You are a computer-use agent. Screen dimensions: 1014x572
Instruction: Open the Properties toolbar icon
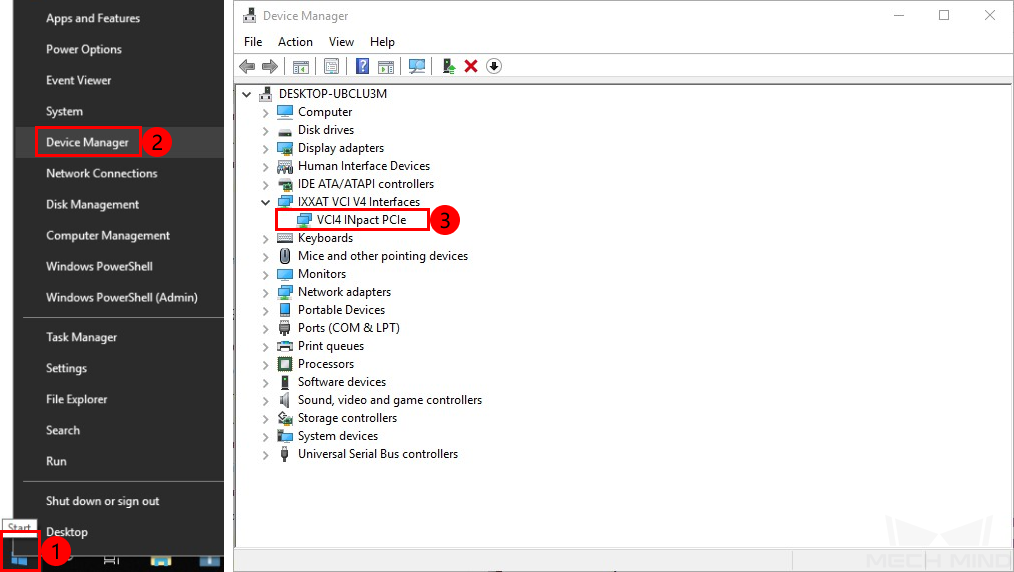coord(332,66)
